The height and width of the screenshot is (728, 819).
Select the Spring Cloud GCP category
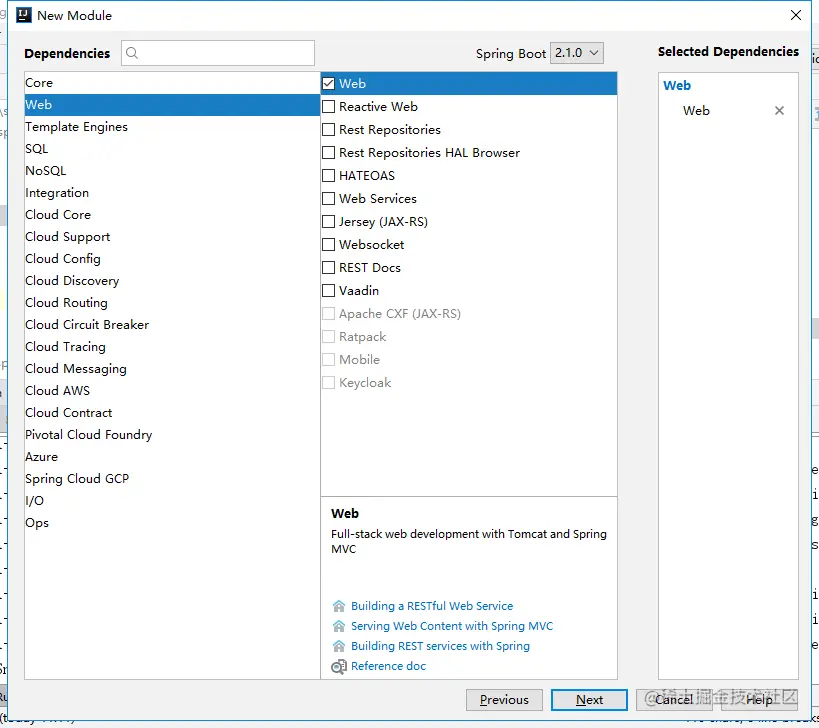[x=172, y=478]
